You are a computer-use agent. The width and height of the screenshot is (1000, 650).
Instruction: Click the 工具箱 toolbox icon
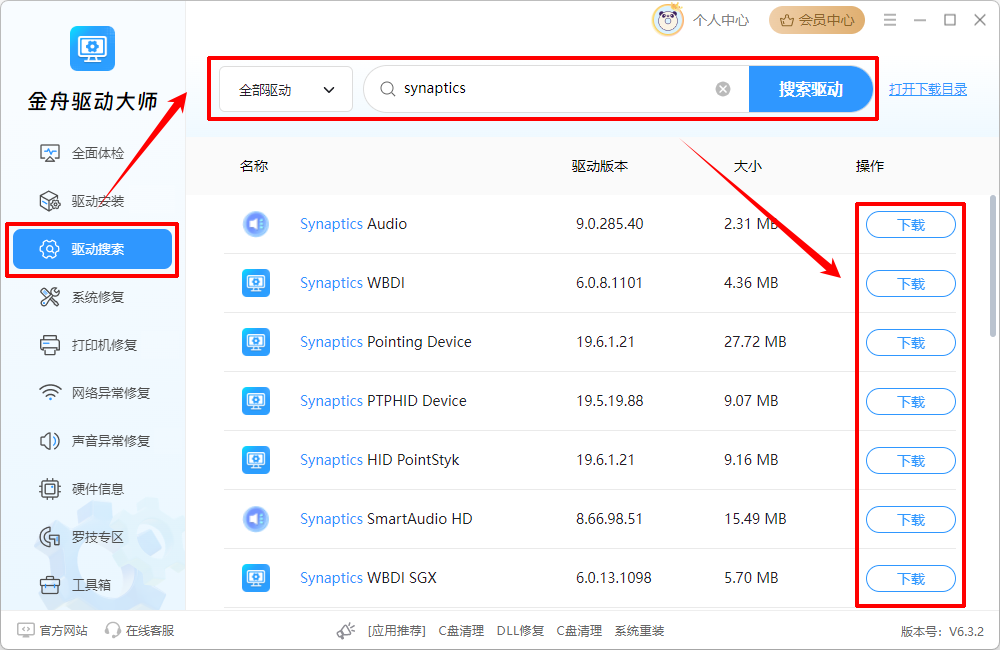pos(50,584)
